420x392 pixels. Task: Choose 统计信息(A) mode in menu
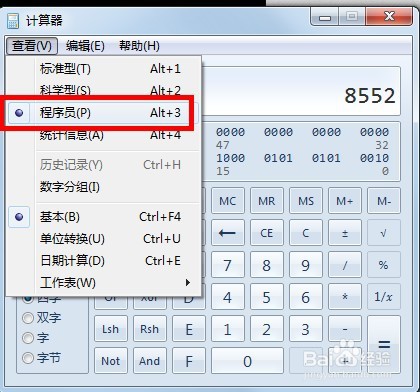104,135
